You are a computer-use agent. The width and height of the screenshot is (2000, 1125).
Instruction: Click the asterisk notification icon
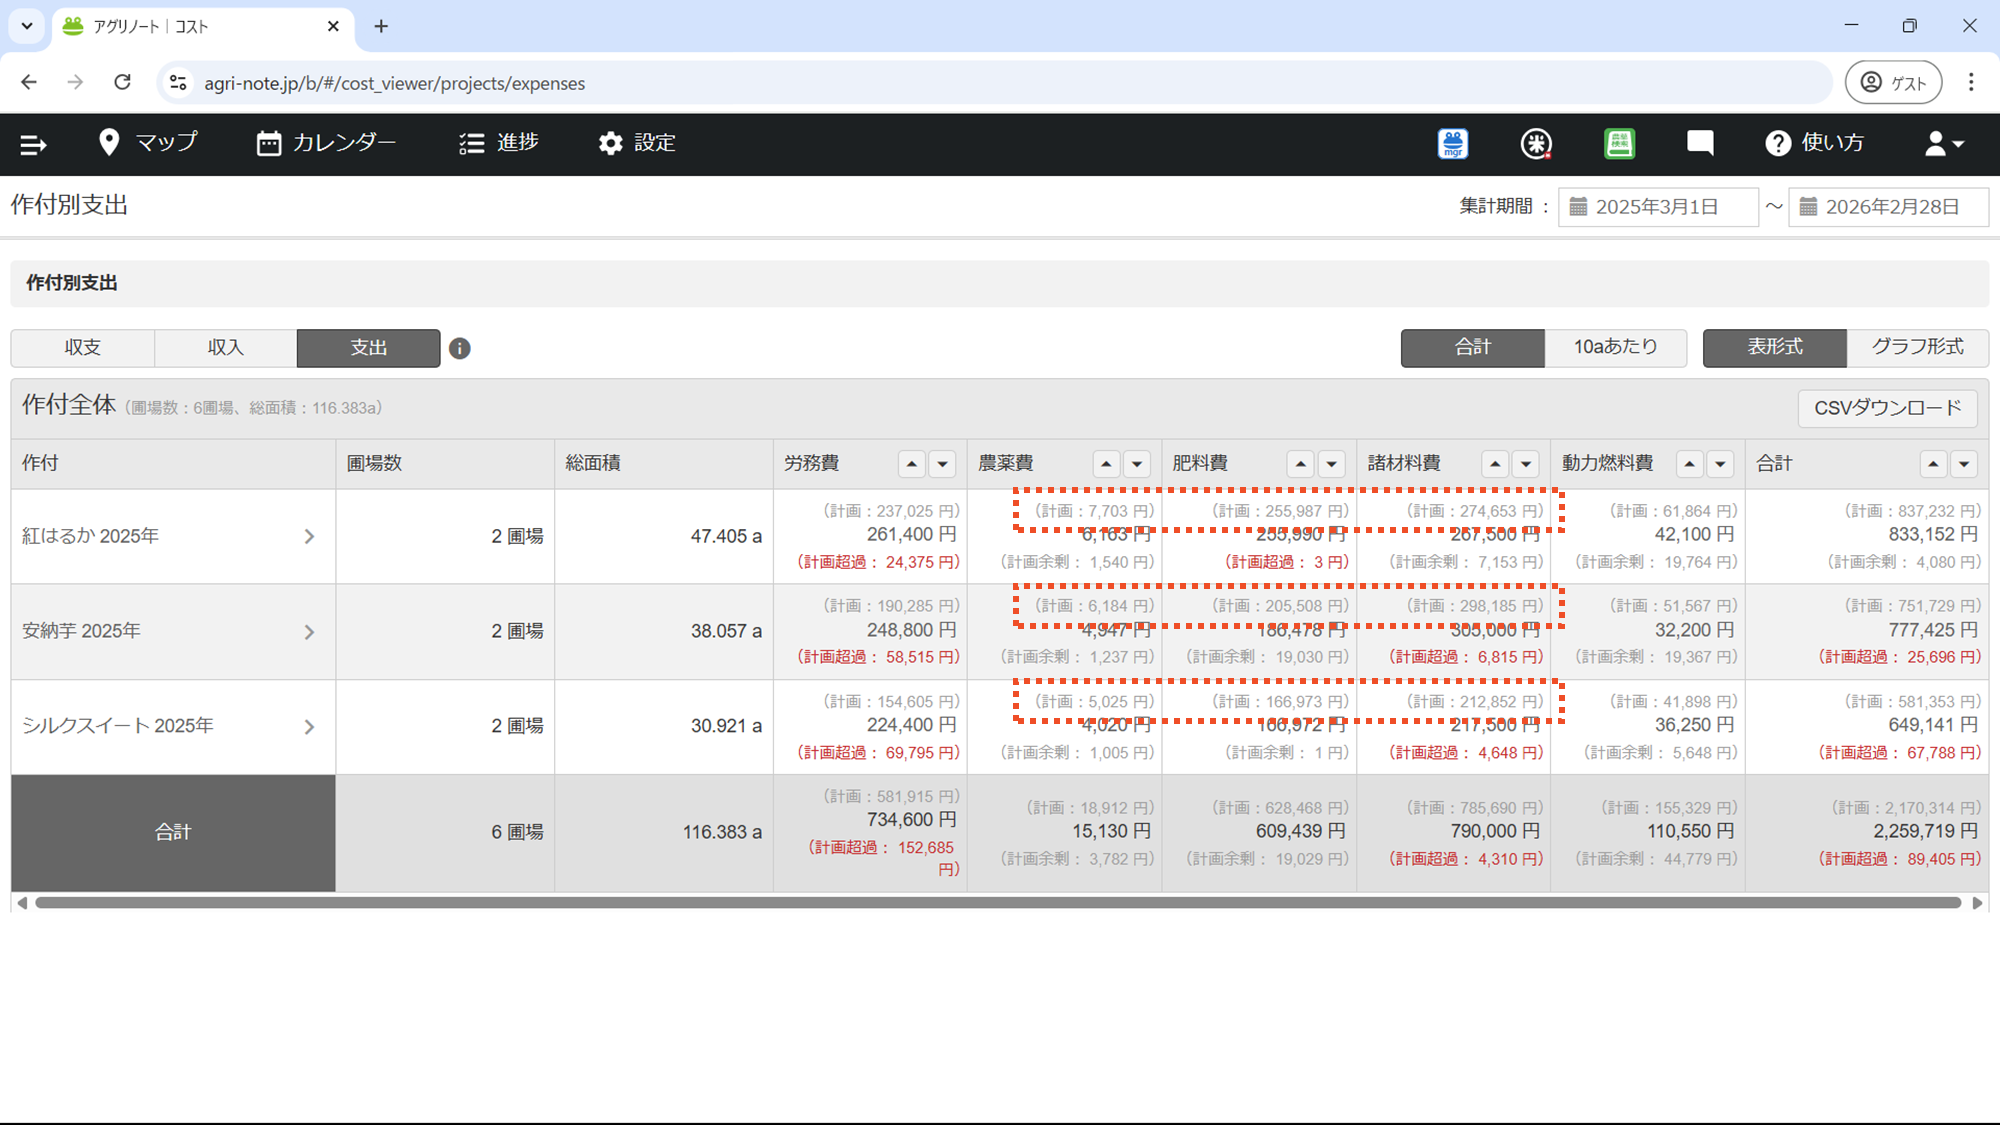[1536, 144]
